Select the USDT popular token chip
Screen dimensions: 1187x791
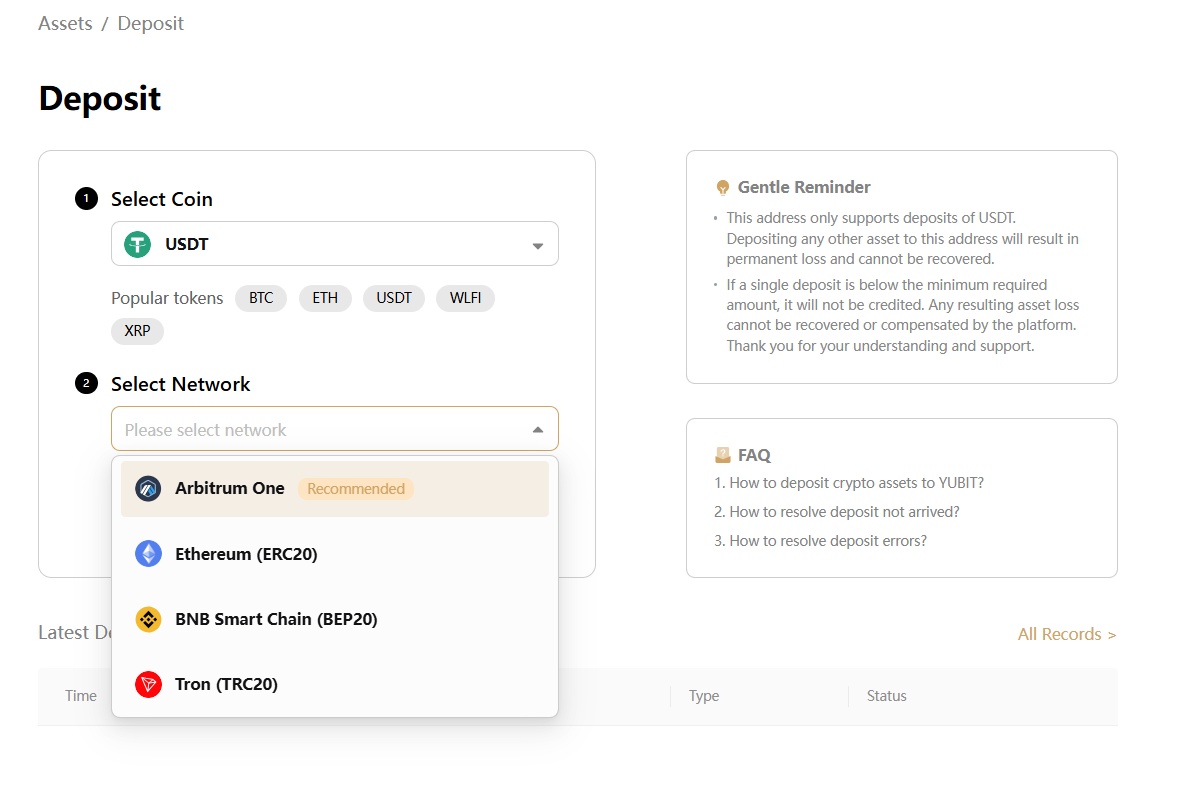pyautogui.click(x=394, y=298)
